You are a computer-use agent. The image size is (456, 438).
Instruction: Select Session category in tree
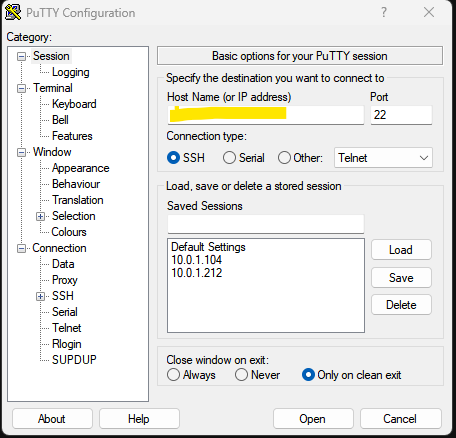tap(51, 56)
